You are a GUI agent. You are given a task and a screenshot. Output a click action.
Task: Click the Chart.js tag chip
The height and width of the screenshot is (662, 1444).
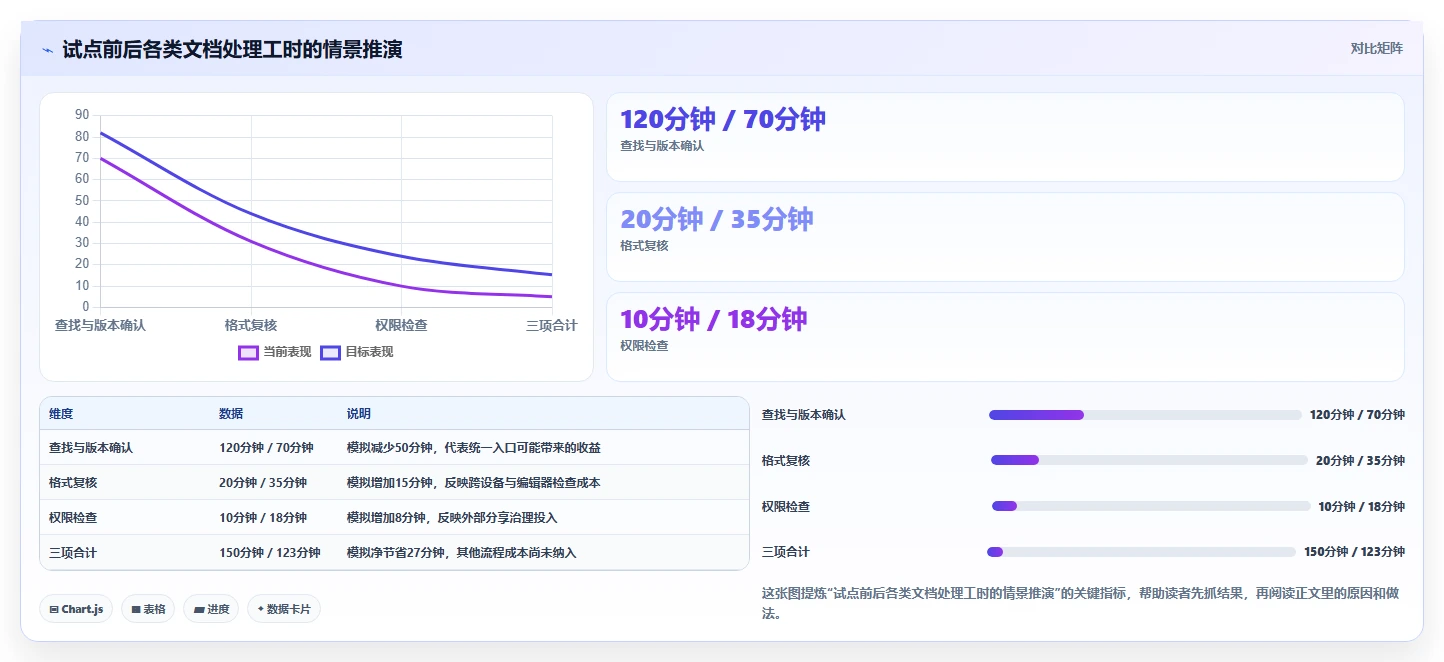pyautogui.click(x=76, y=609)
